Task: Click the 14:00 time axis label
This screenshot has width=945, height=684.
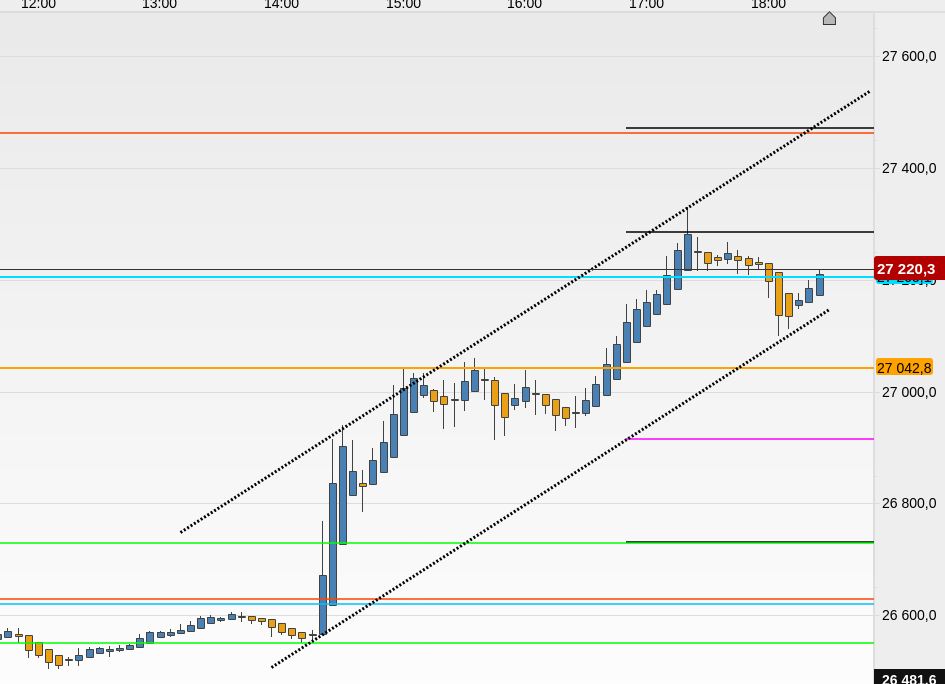Action: pos(281,4)
